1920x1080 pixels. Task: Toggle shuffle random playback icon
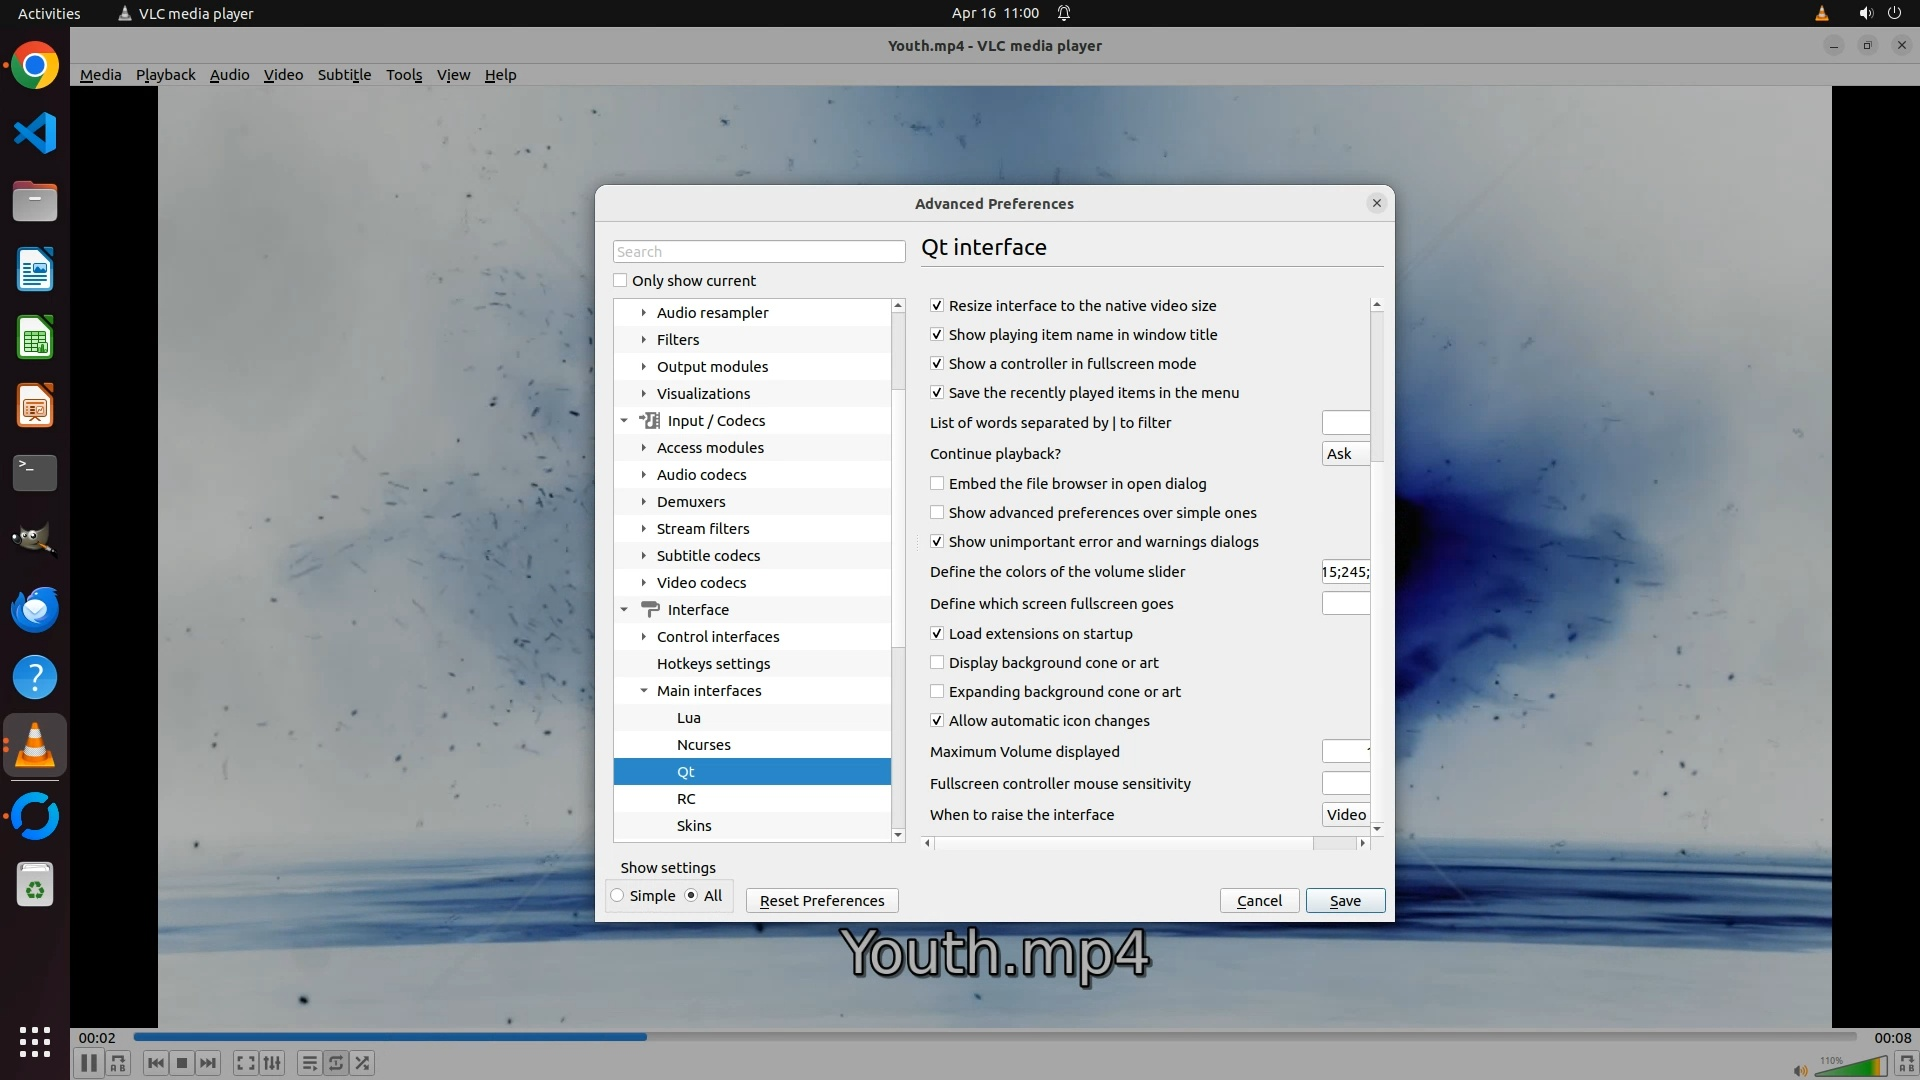click(362, 1063)
